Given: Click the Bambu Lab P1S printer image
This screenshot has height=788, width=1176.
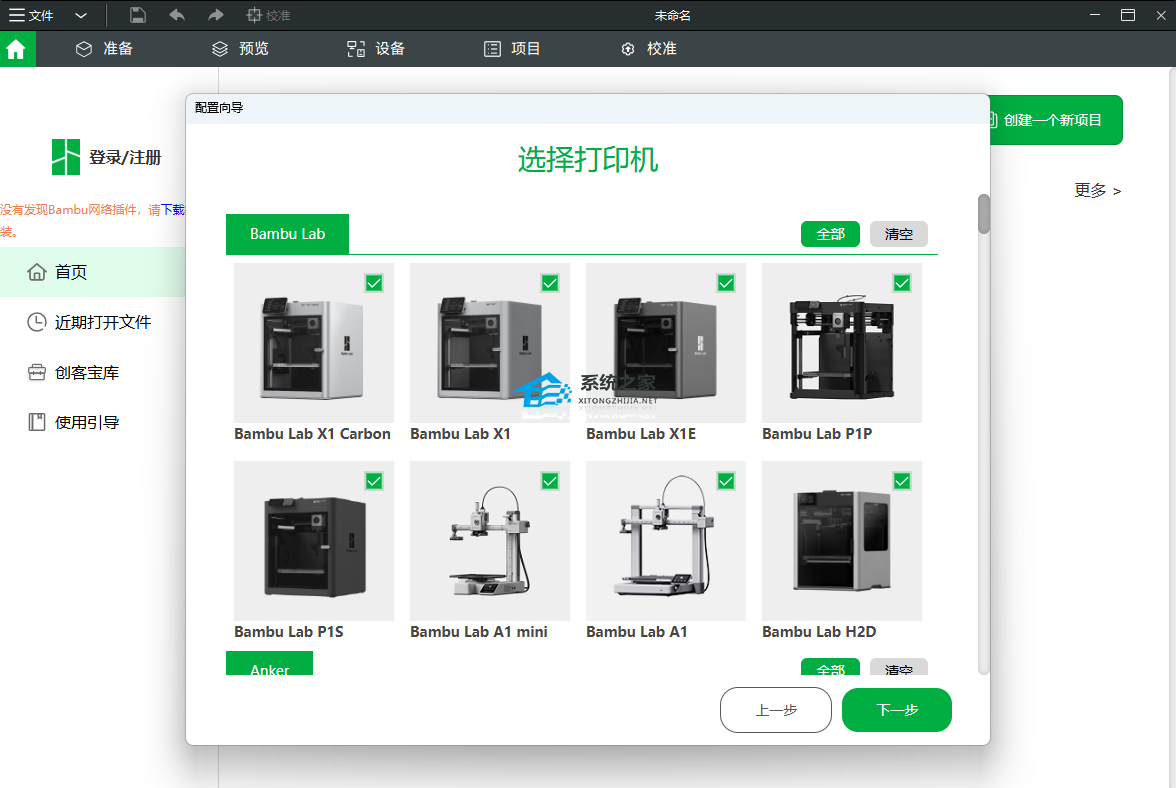Looking at the screenshot, I should coord(314,541).
